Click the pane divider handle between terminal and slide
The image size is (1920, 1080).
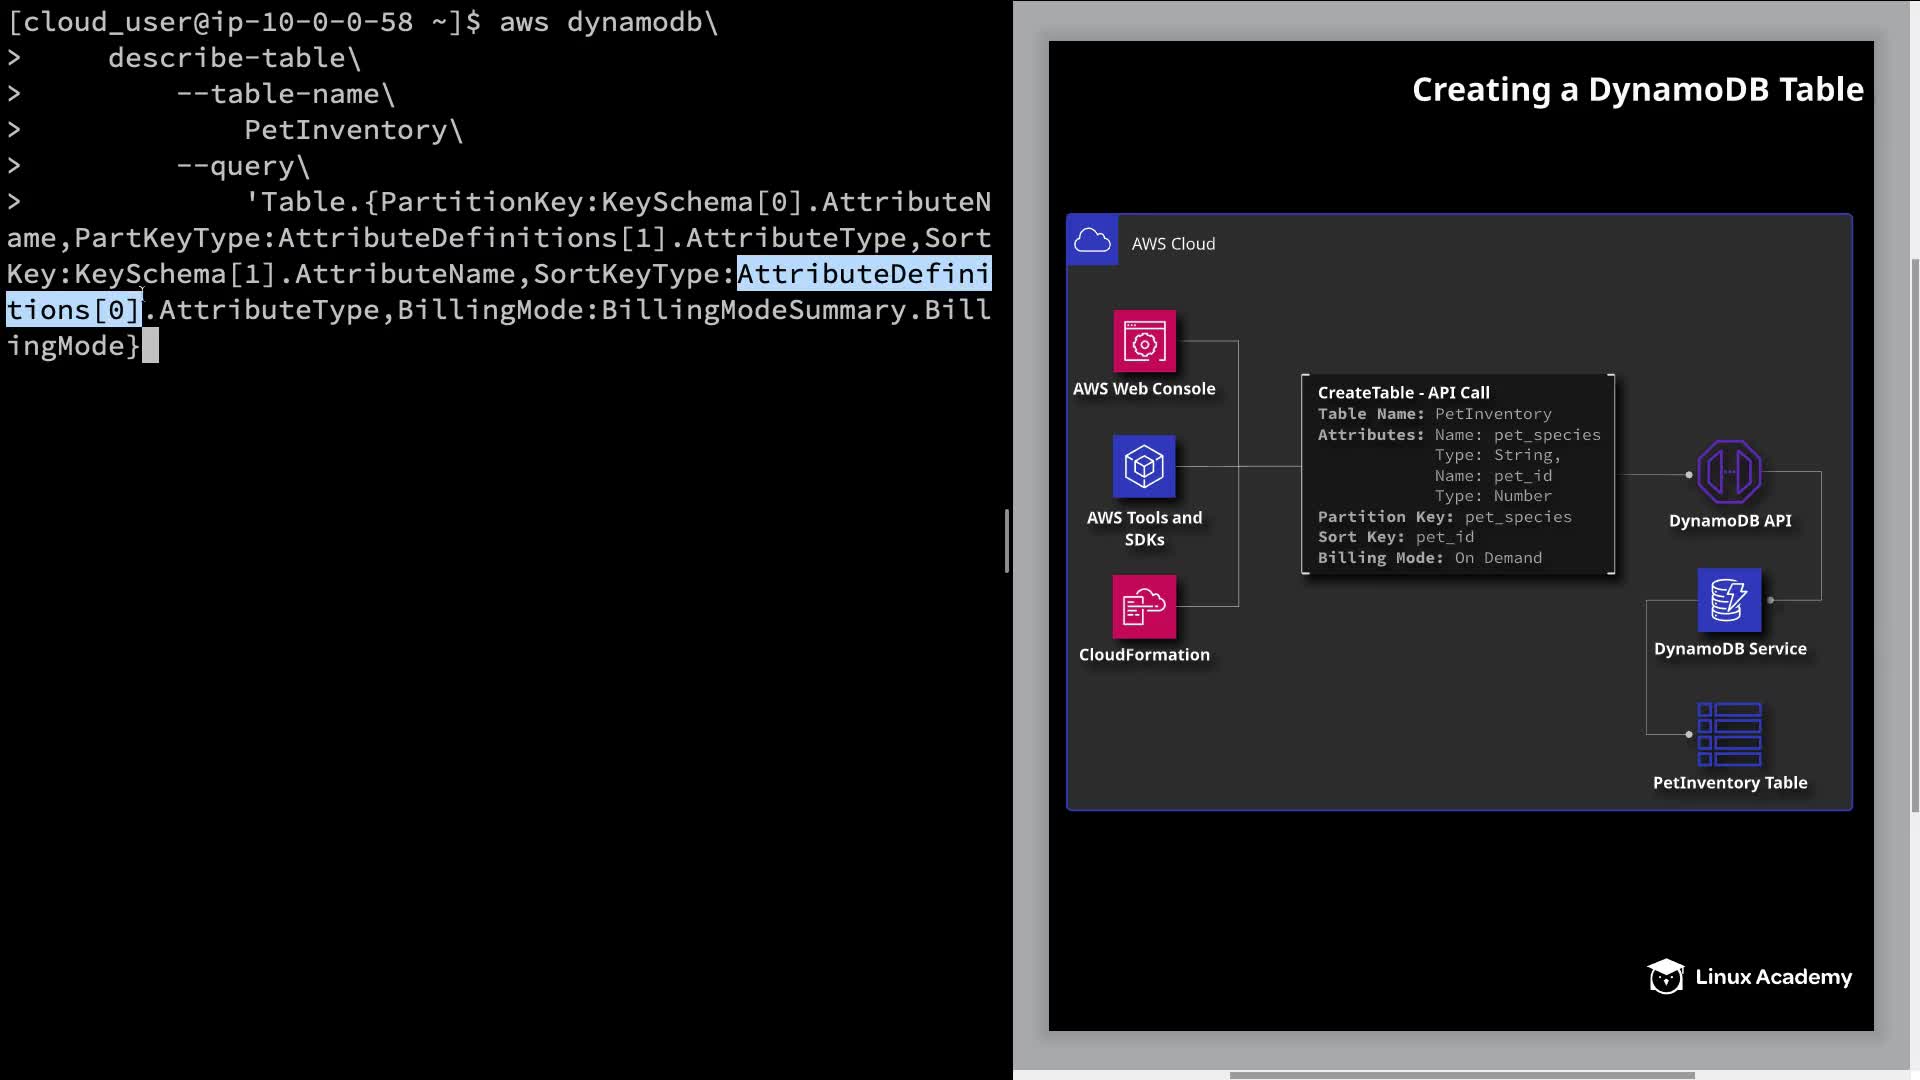(1007, 540)
